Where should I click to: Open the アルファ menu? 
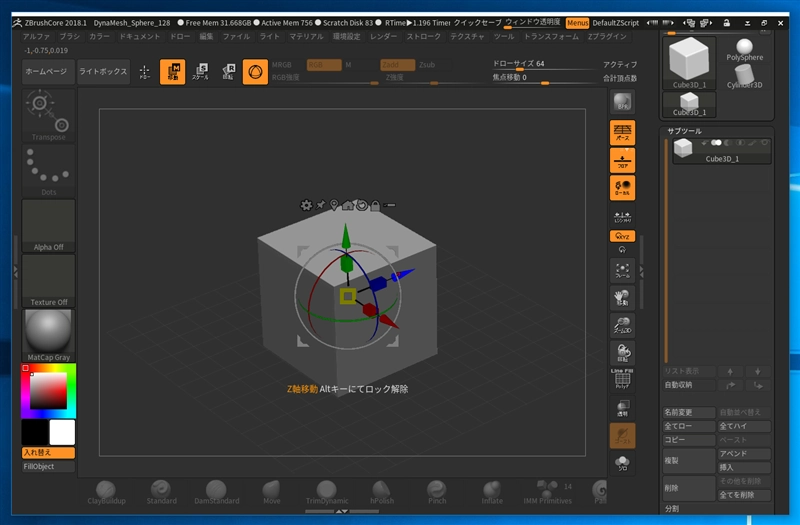[x=36, y=37]
